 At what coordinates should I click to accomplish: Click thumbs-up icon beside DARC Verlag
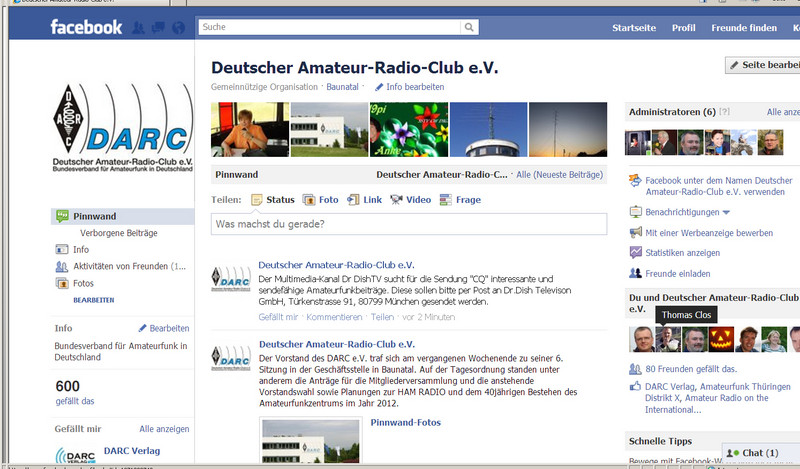tap(635, 386)
